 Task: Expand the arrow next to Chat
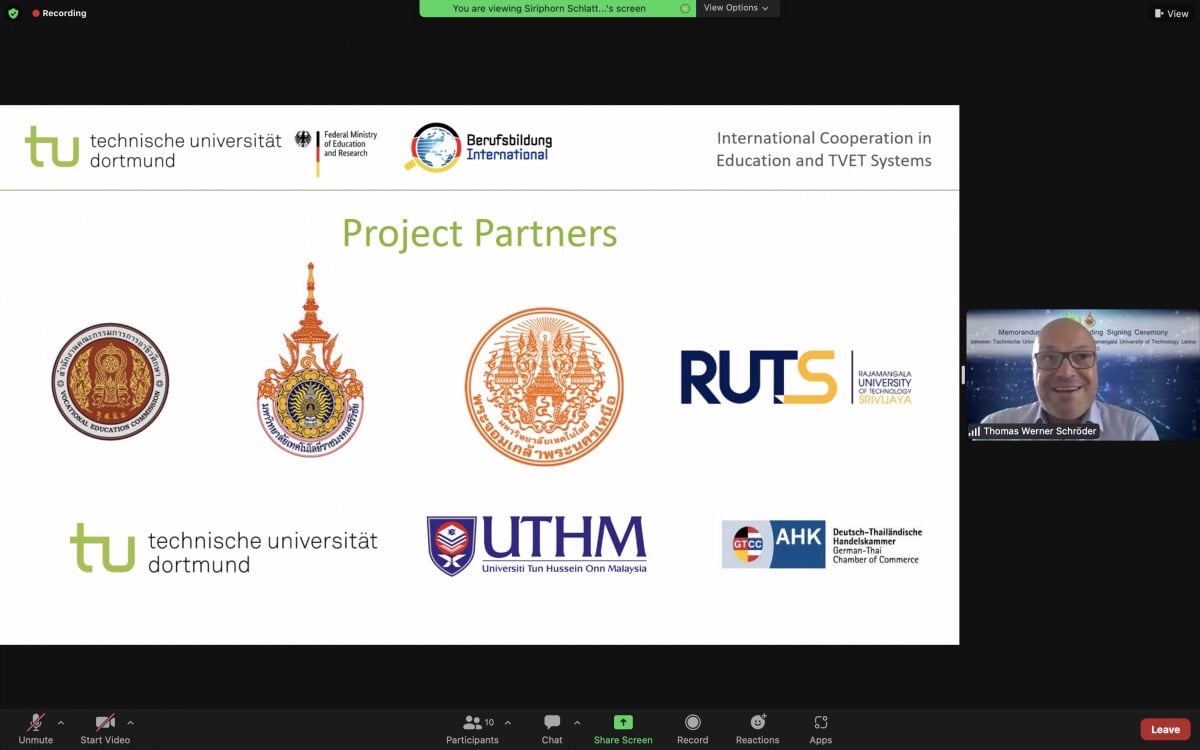tap(577, 722)
